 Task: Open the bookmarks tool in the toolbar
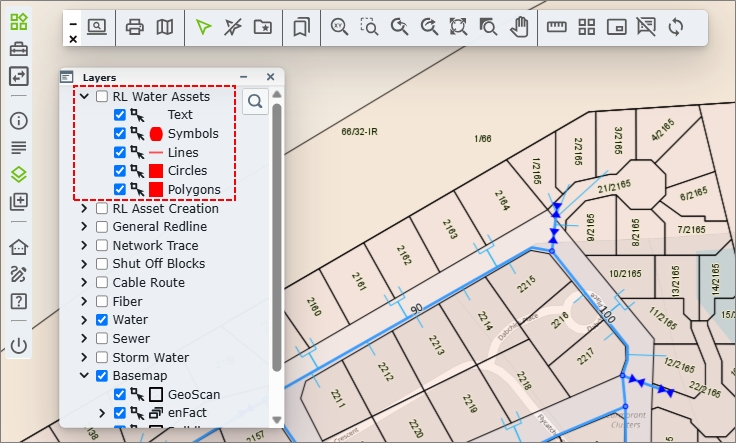[x=300, y=27]
